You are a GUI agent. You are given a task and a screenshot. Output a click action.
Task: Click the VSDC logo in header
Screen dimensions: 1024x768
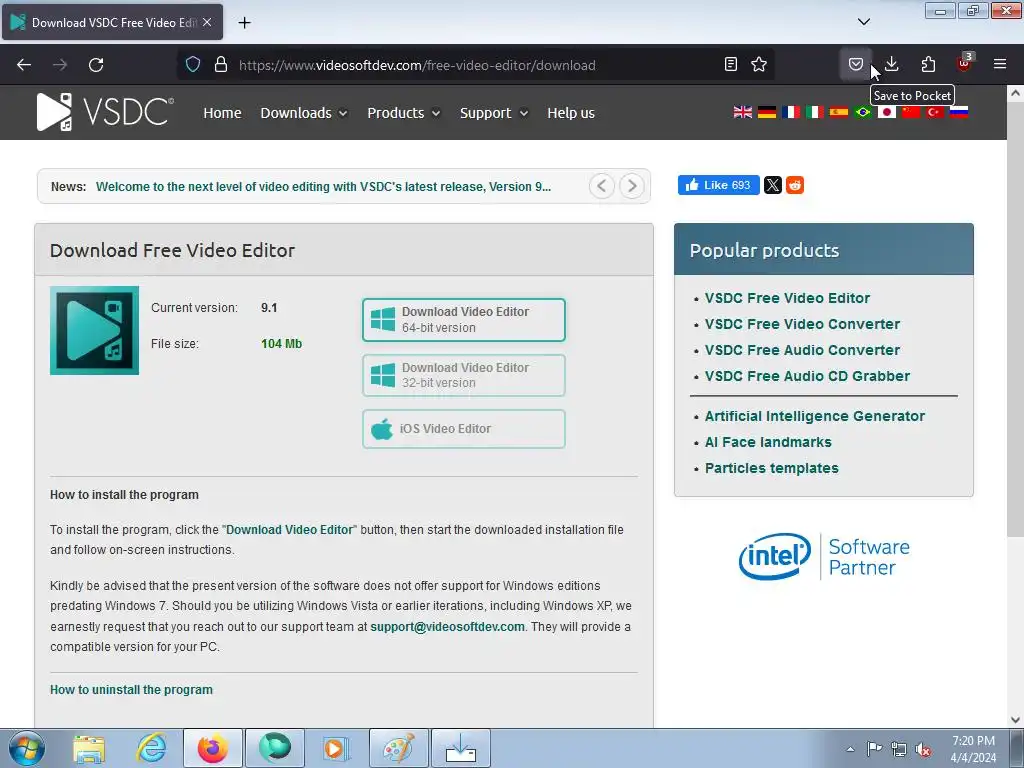click(x=105, y=112)
